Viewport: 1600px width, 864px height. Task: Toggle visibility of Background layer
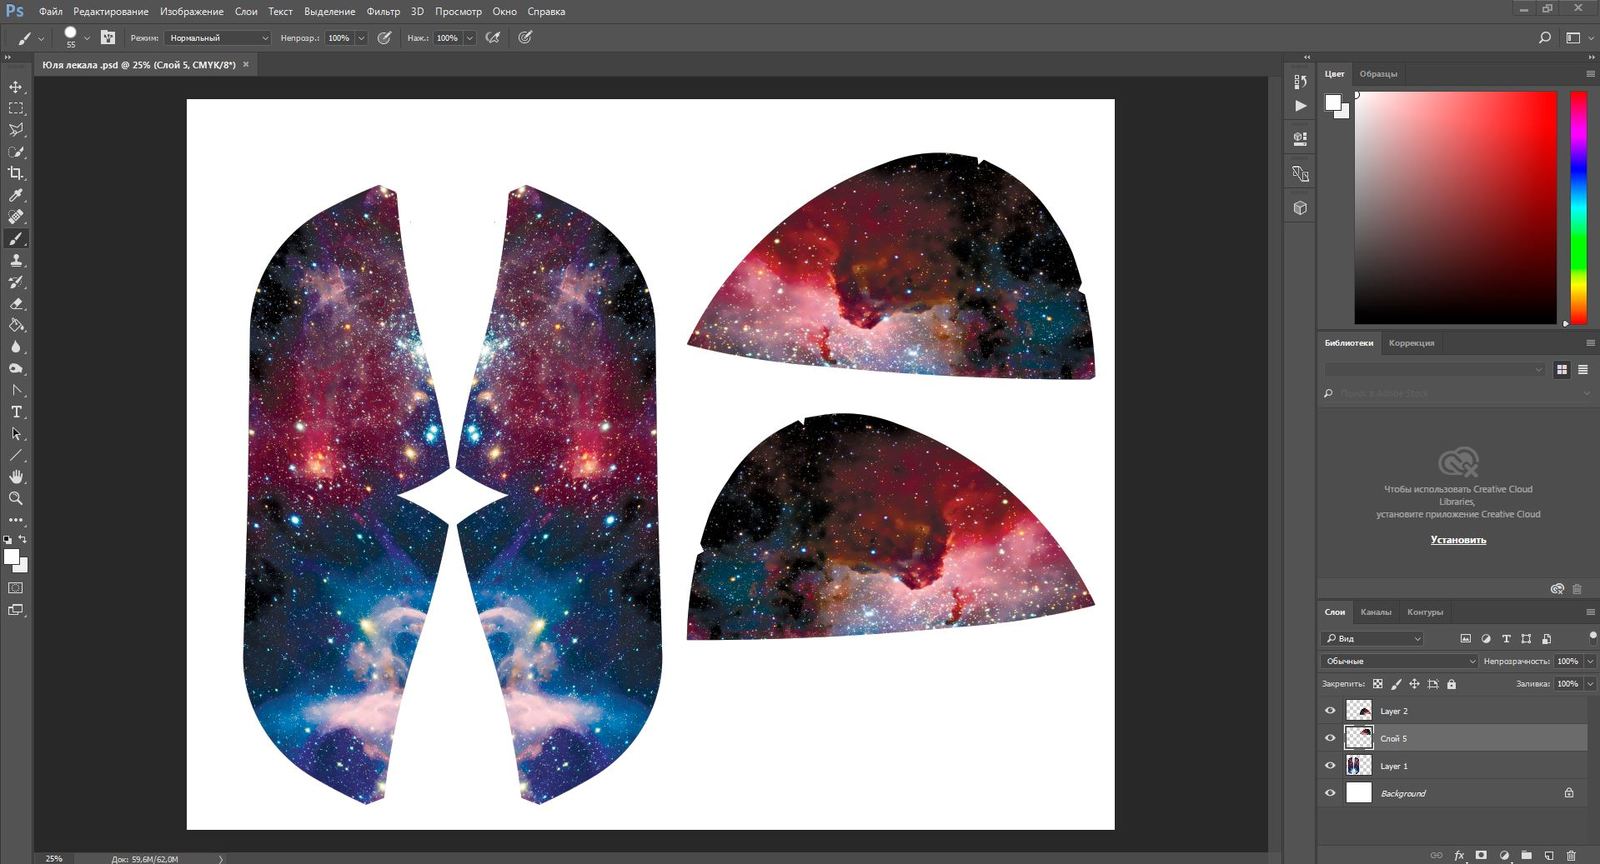click(1330, 793)
